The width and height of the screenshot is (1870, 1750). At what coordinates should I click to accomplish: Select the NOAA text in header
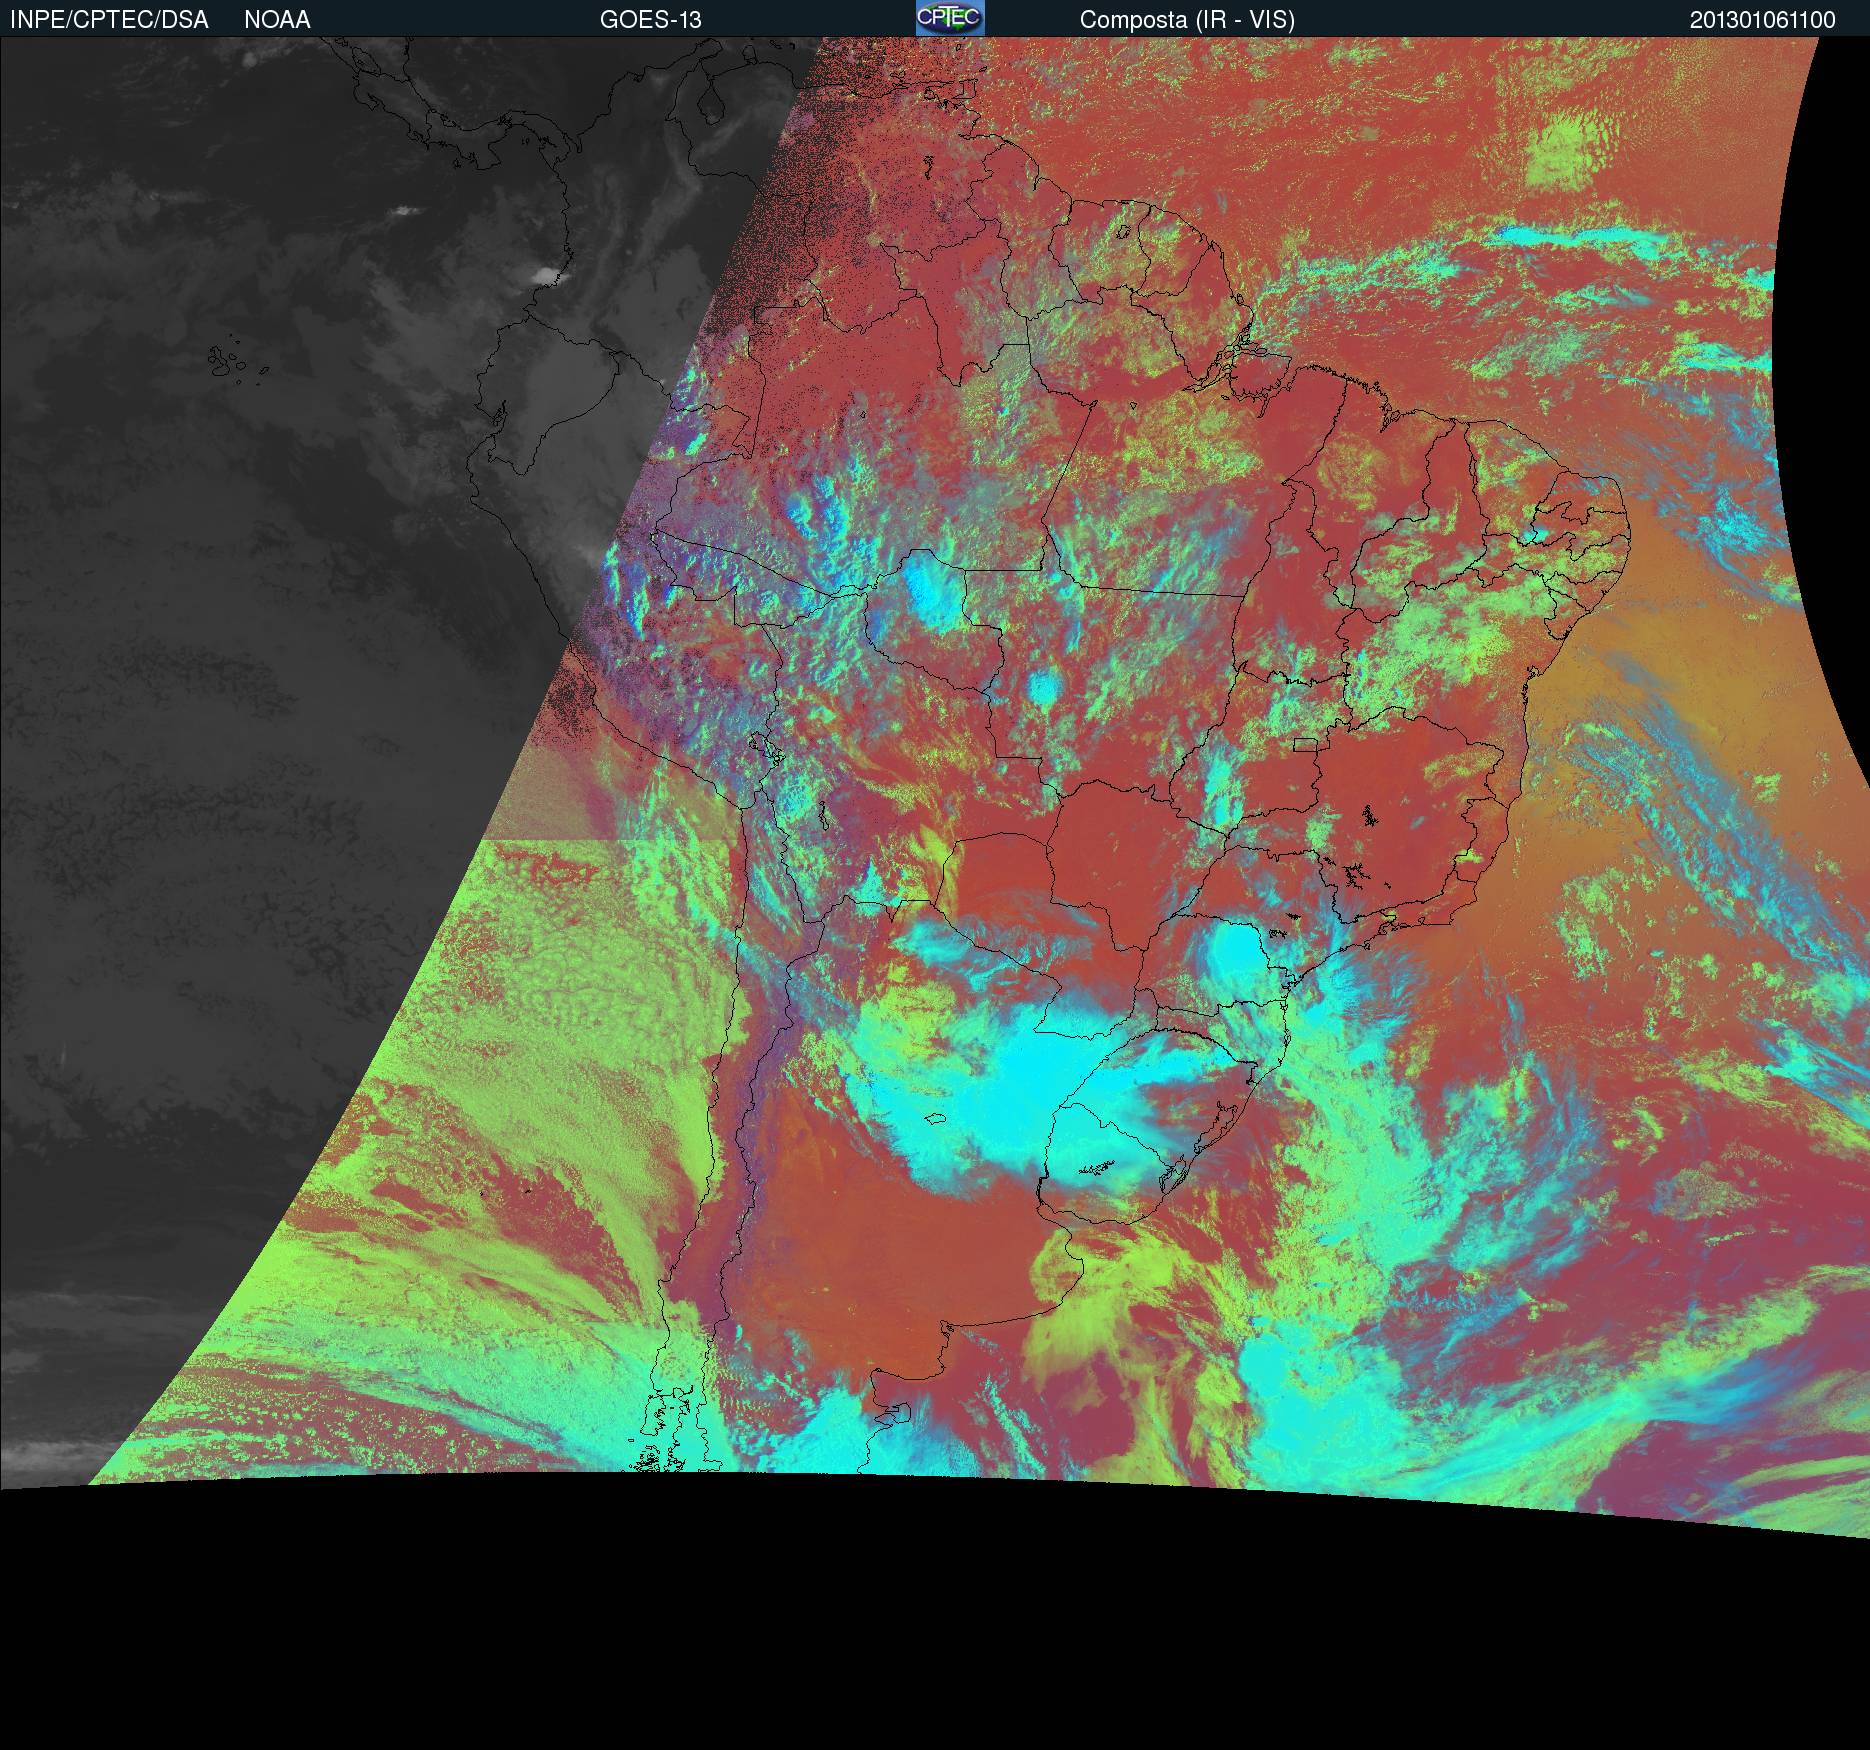[x=277, y=20]
